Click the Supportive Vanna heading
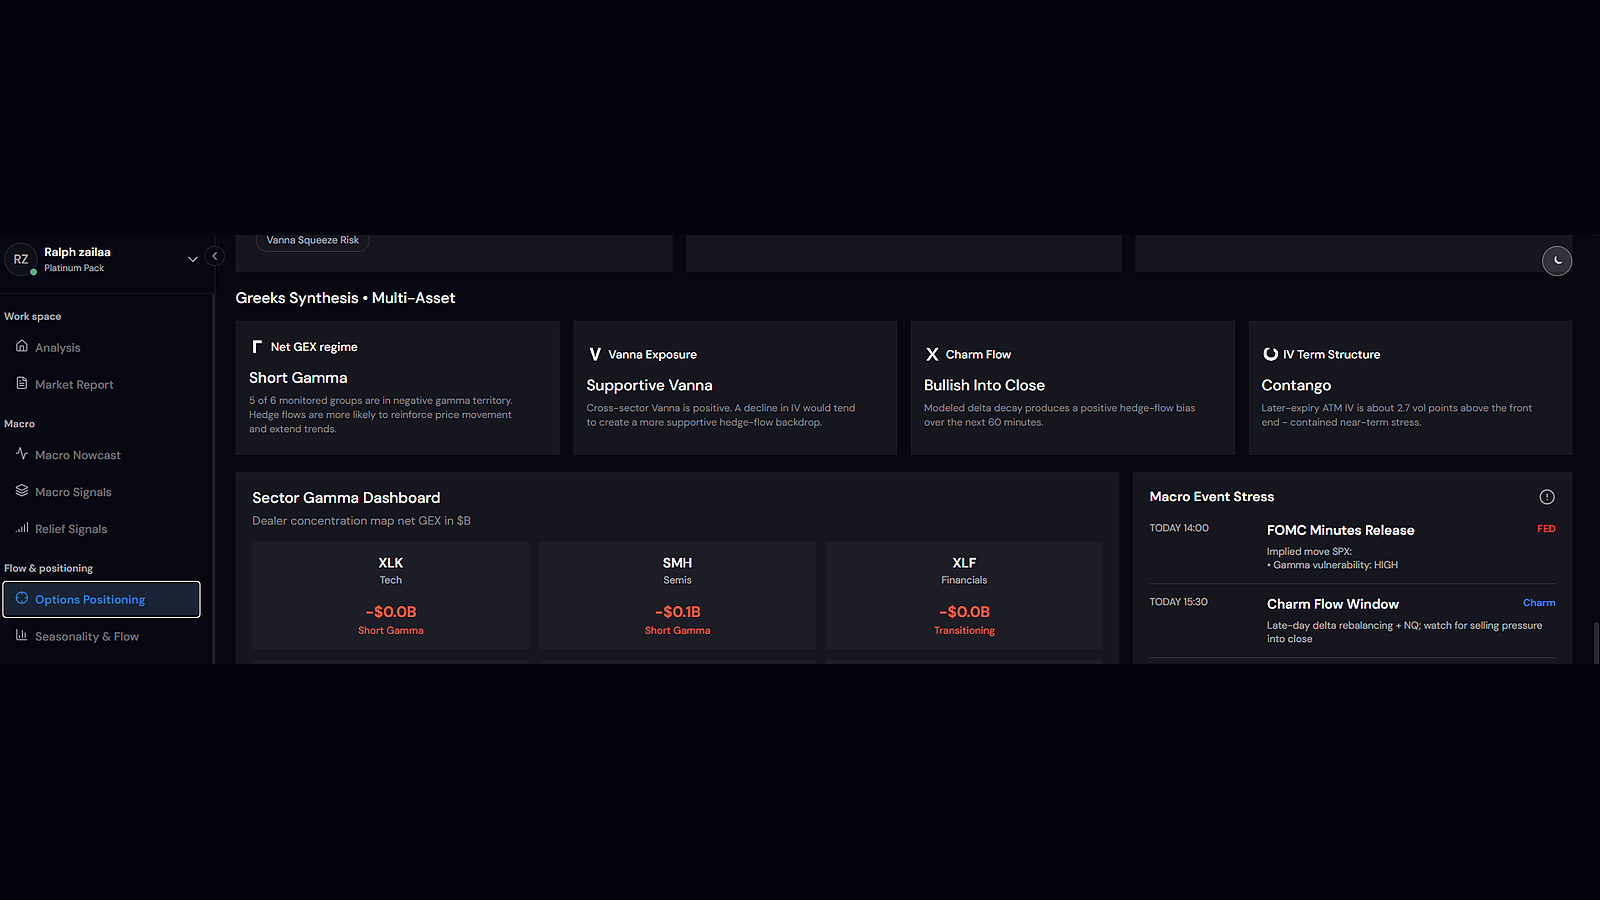Screen dimensions: 1600x900 [649, 385]
